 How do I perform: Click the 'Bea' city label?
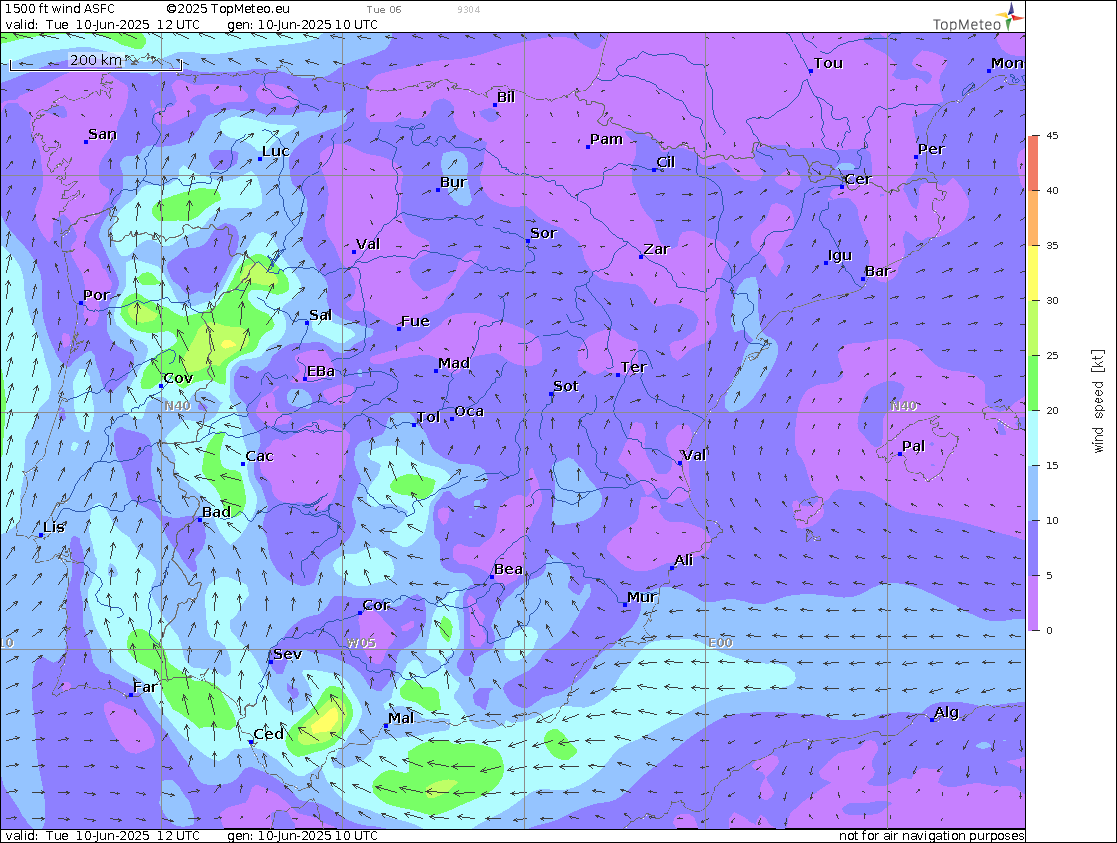point(509,569)
